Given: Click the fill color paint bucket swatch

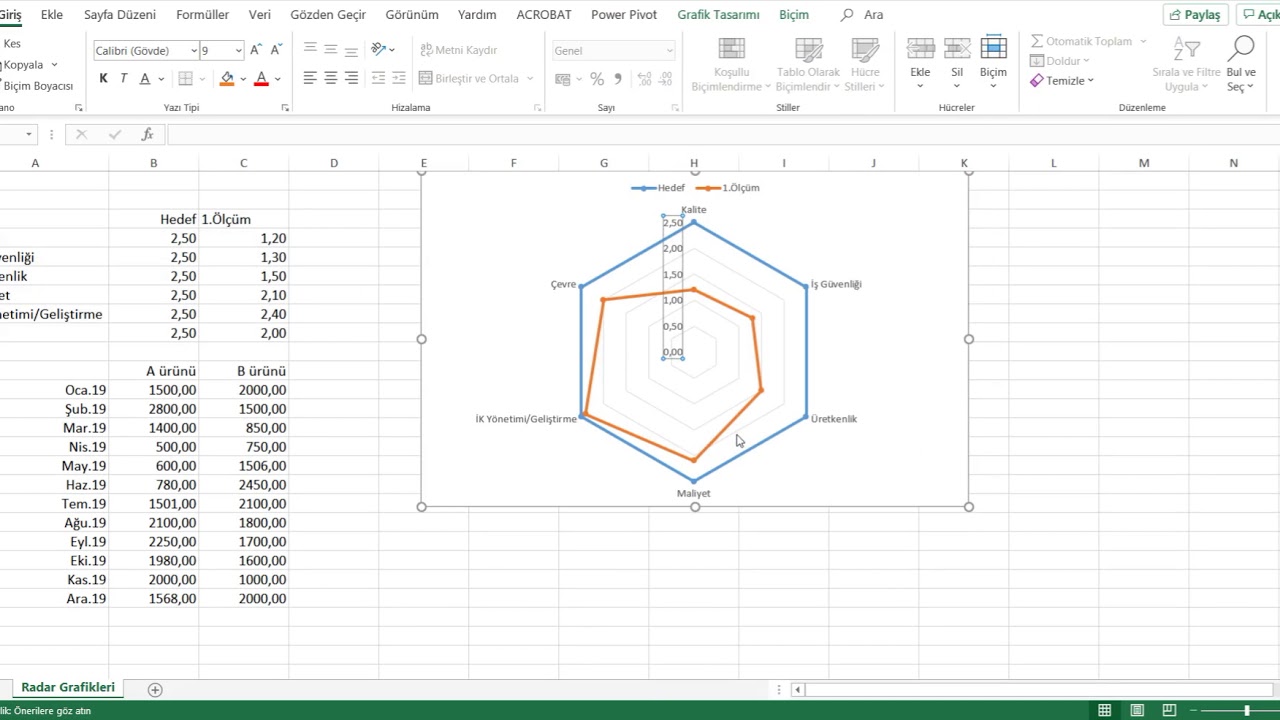Looking at the screenshot, I should (x=227, y=79).
